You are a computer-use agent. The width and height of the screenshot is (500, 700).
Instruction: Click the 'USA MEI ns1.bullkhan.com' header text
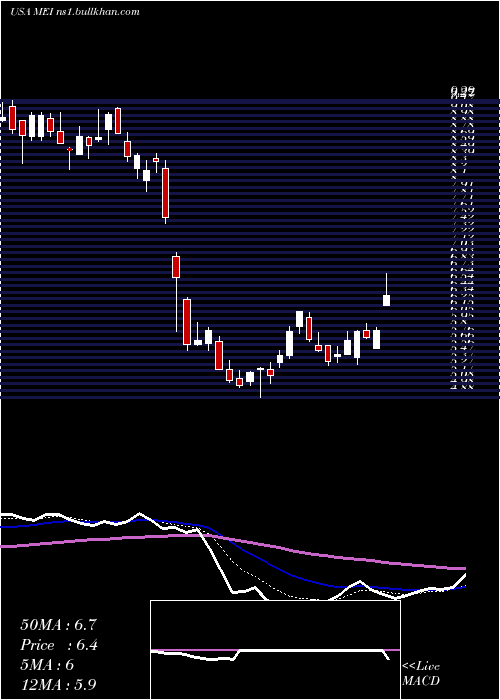pyautogui.click(x=75, y=12)
